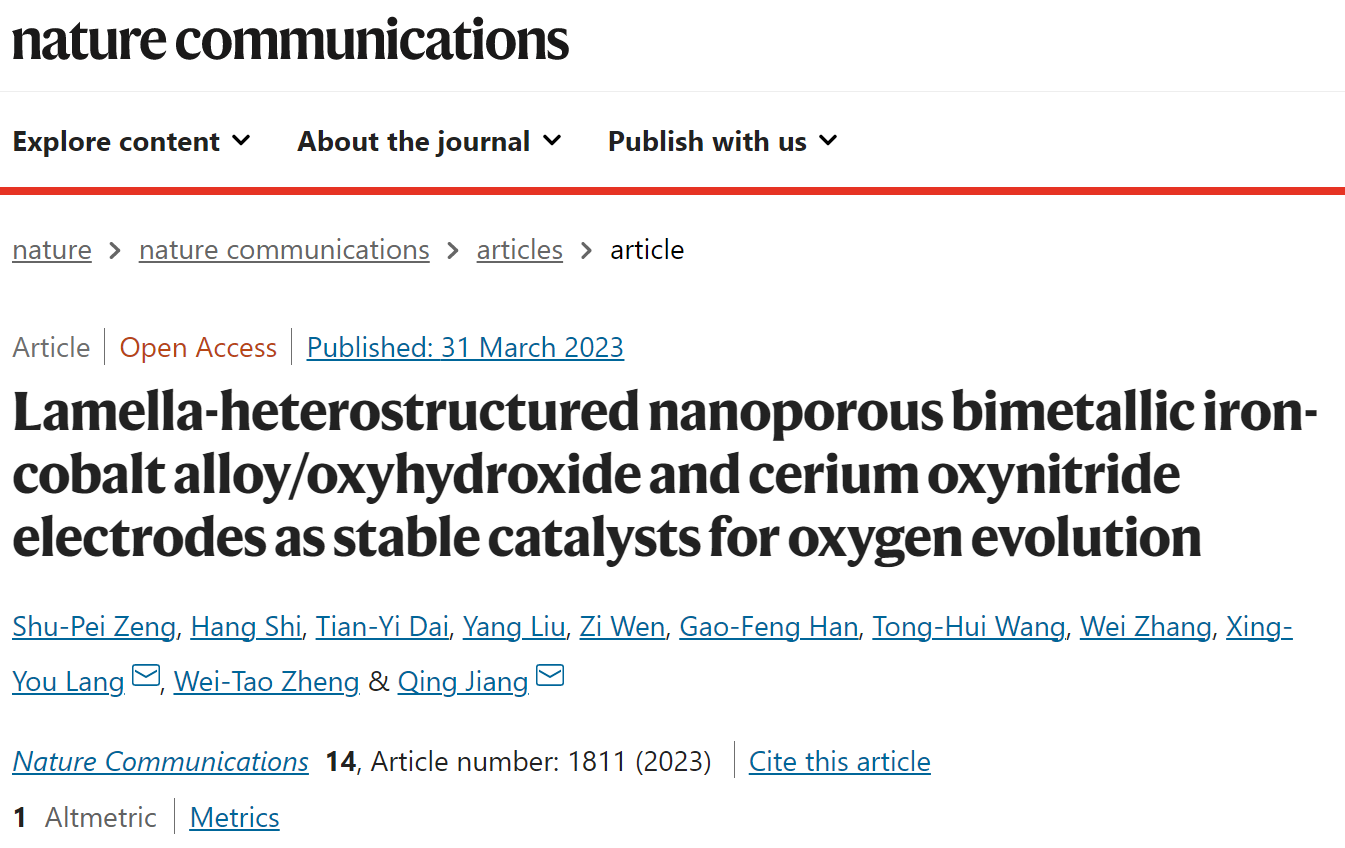The width and height of the screenshot is (1345, 848).
Task: Navigate to the articles breadcrumb
Action: [520, 250]
